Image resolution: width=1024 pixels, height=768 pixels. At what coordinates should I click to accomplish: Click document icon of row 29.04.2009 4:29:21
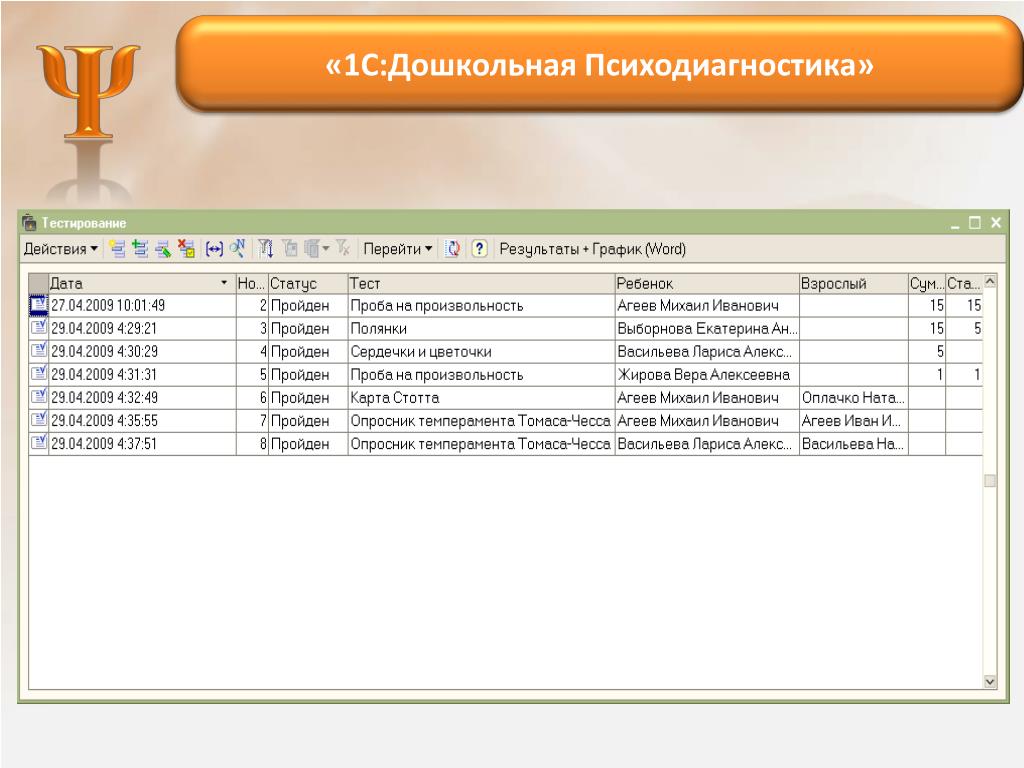coord(39,328)
